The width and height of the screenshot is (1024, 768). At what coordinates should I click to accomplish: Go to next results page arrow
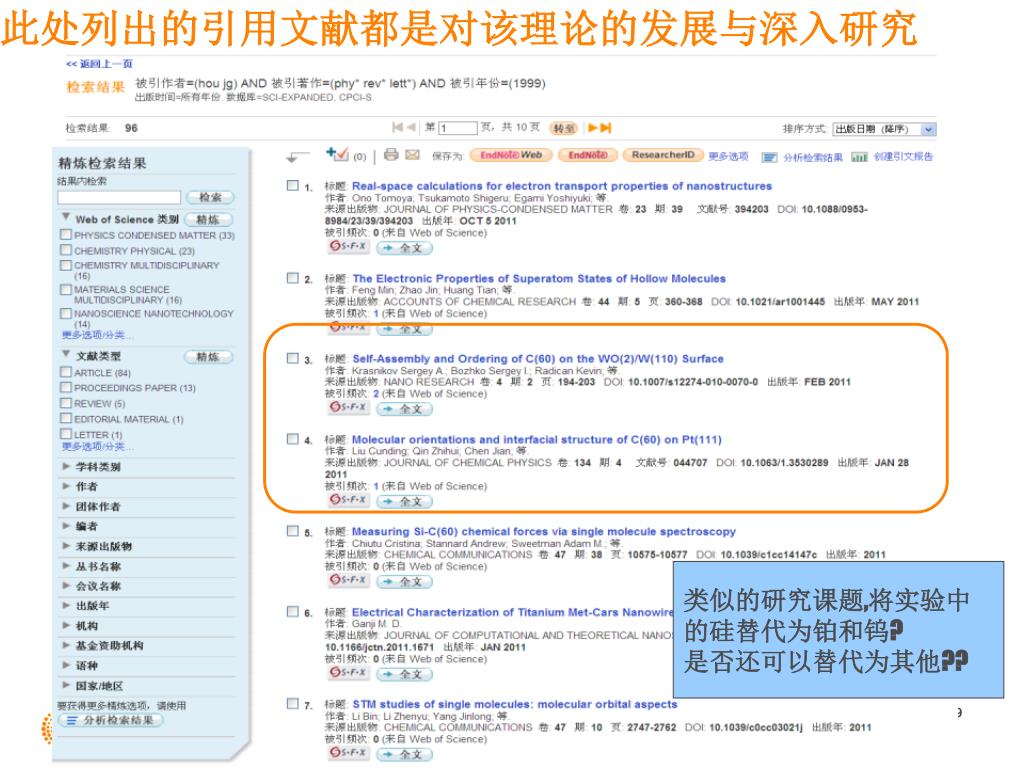[x=593, y=128]
